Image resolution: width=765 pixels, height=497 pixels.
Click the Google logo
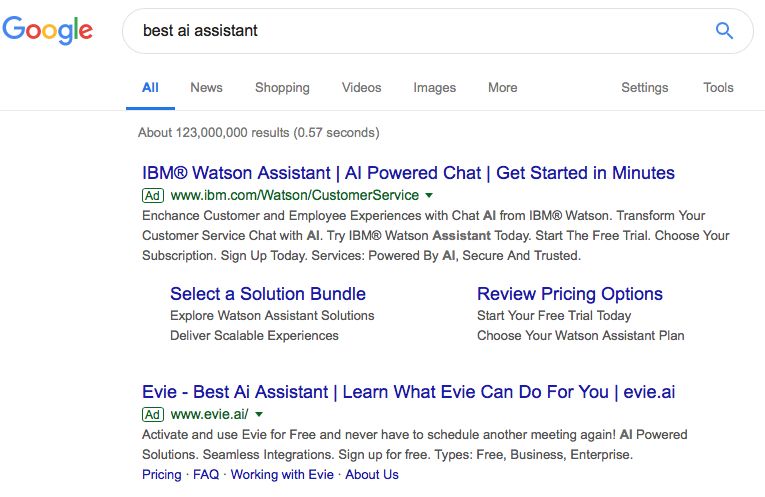tap(47, 30)
